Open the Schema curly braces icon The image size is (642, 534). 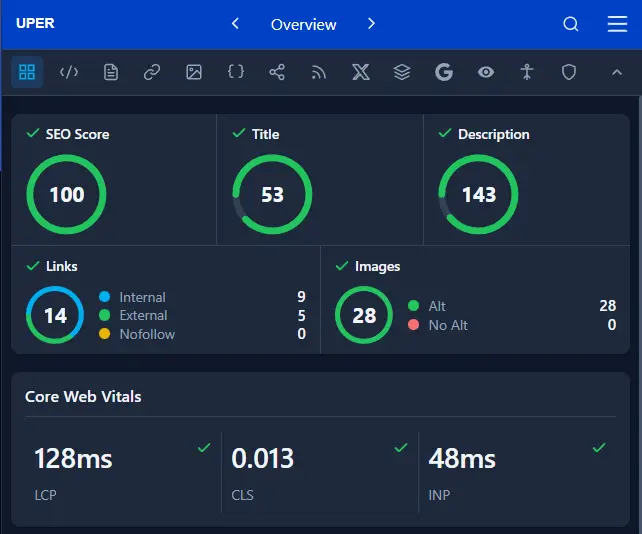(x=235, y=72)
